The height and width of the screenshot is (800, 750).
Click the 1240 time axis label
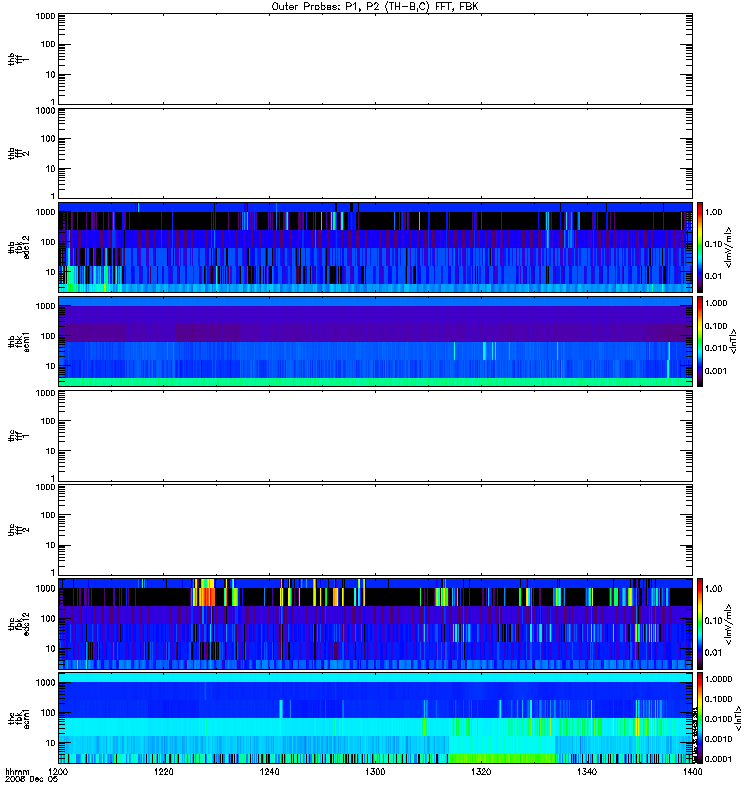click(269, 772)
